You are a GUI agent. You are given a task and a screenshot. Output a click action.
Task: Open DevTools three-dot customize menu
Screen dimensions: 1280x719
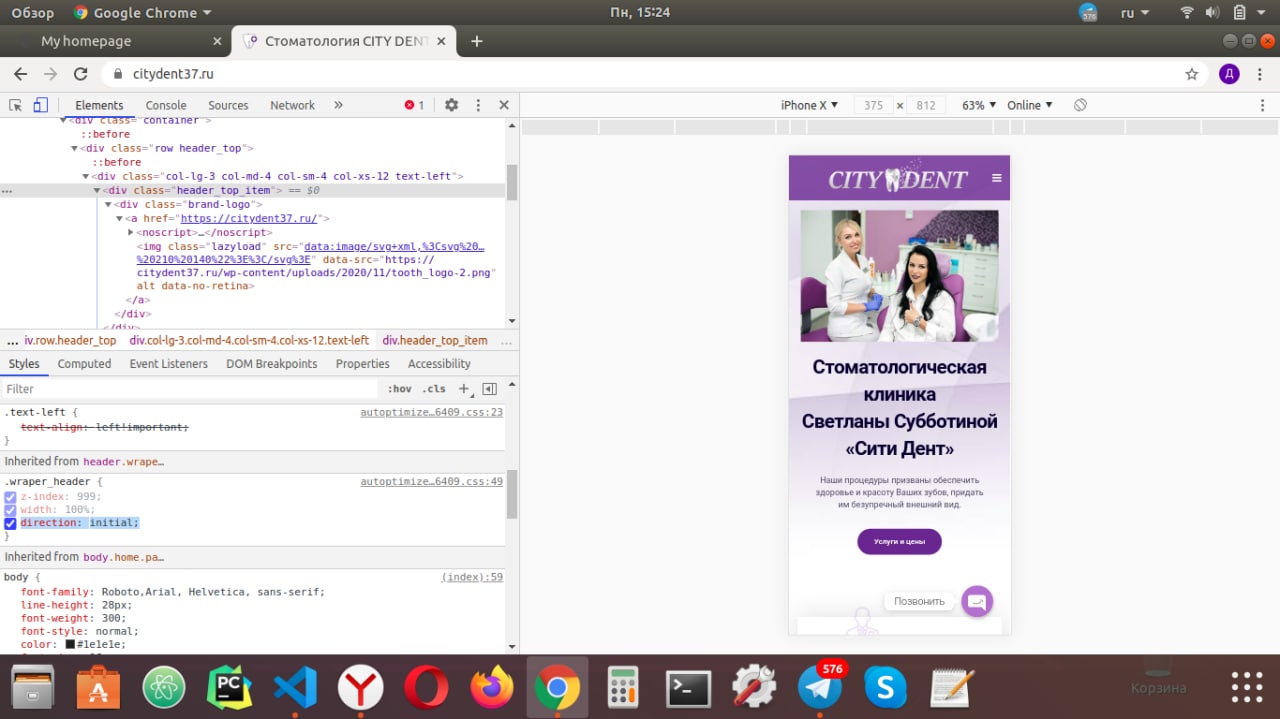coord(478,105)
